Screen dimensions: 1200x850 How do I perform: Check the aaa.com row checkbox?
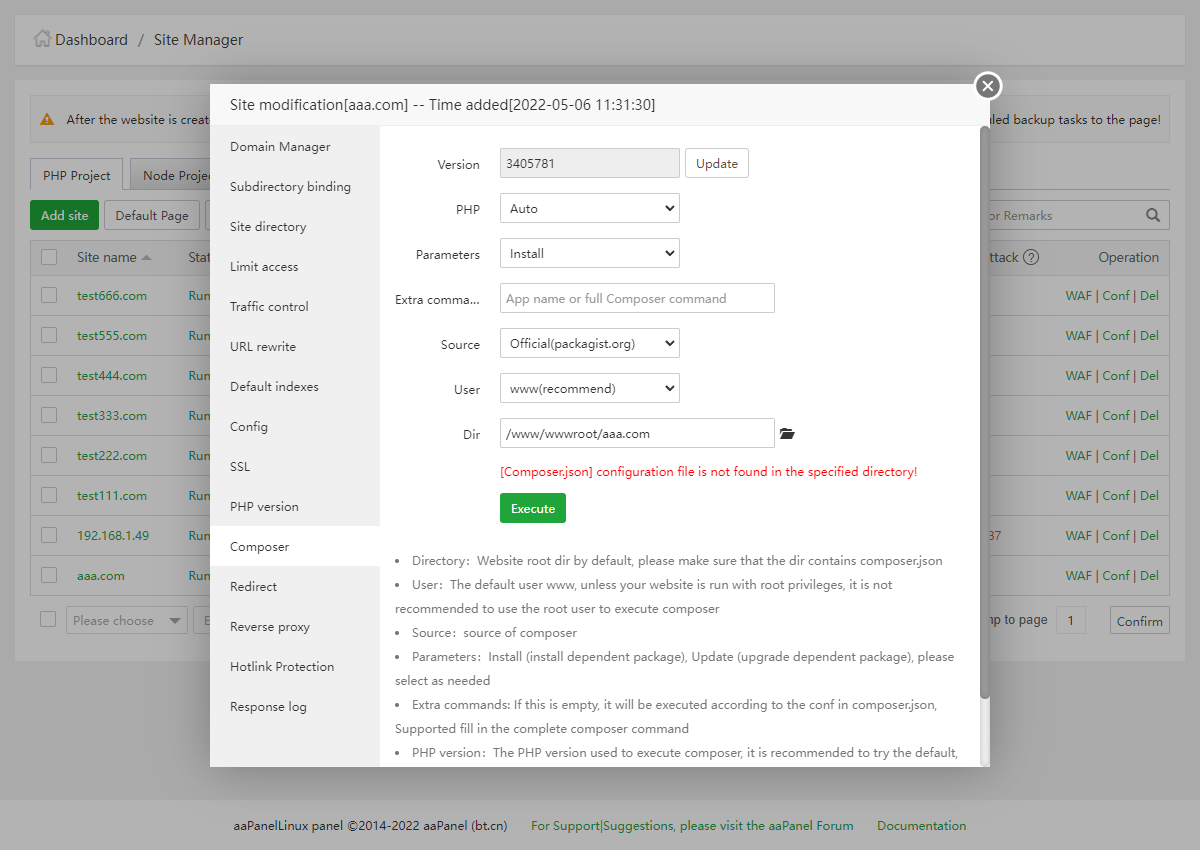coord(49,575)
